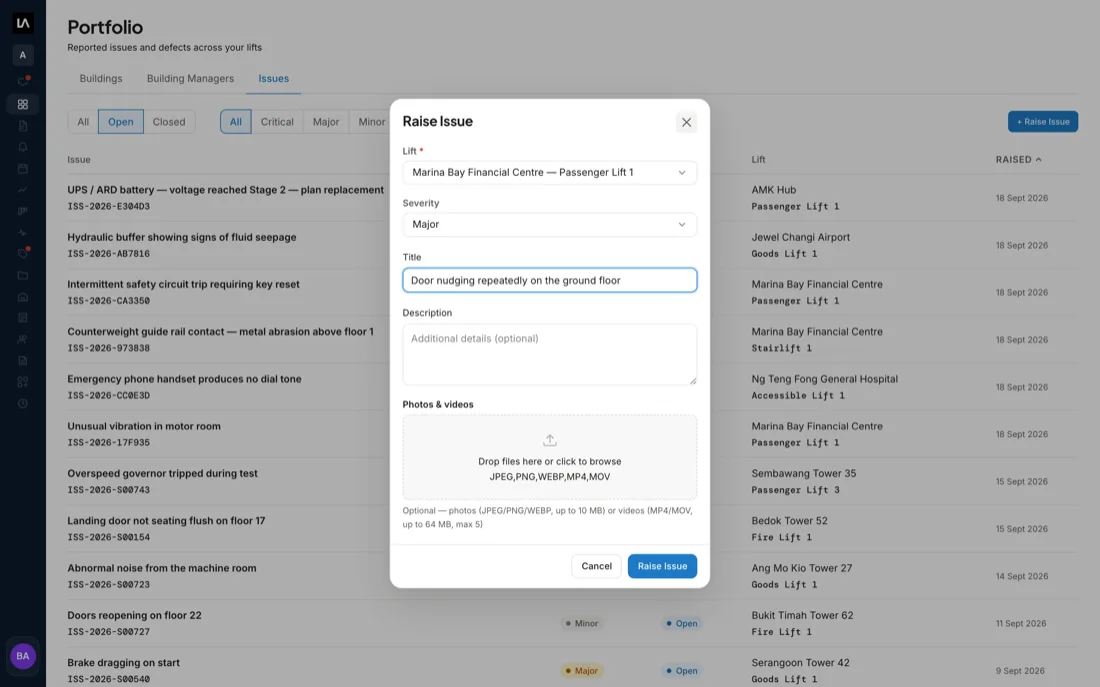Image resolution: width=1100 pixels, height=687 pixels.
Task: Click the upload arrow icon in the drop zone
Action: coord(549,440)
